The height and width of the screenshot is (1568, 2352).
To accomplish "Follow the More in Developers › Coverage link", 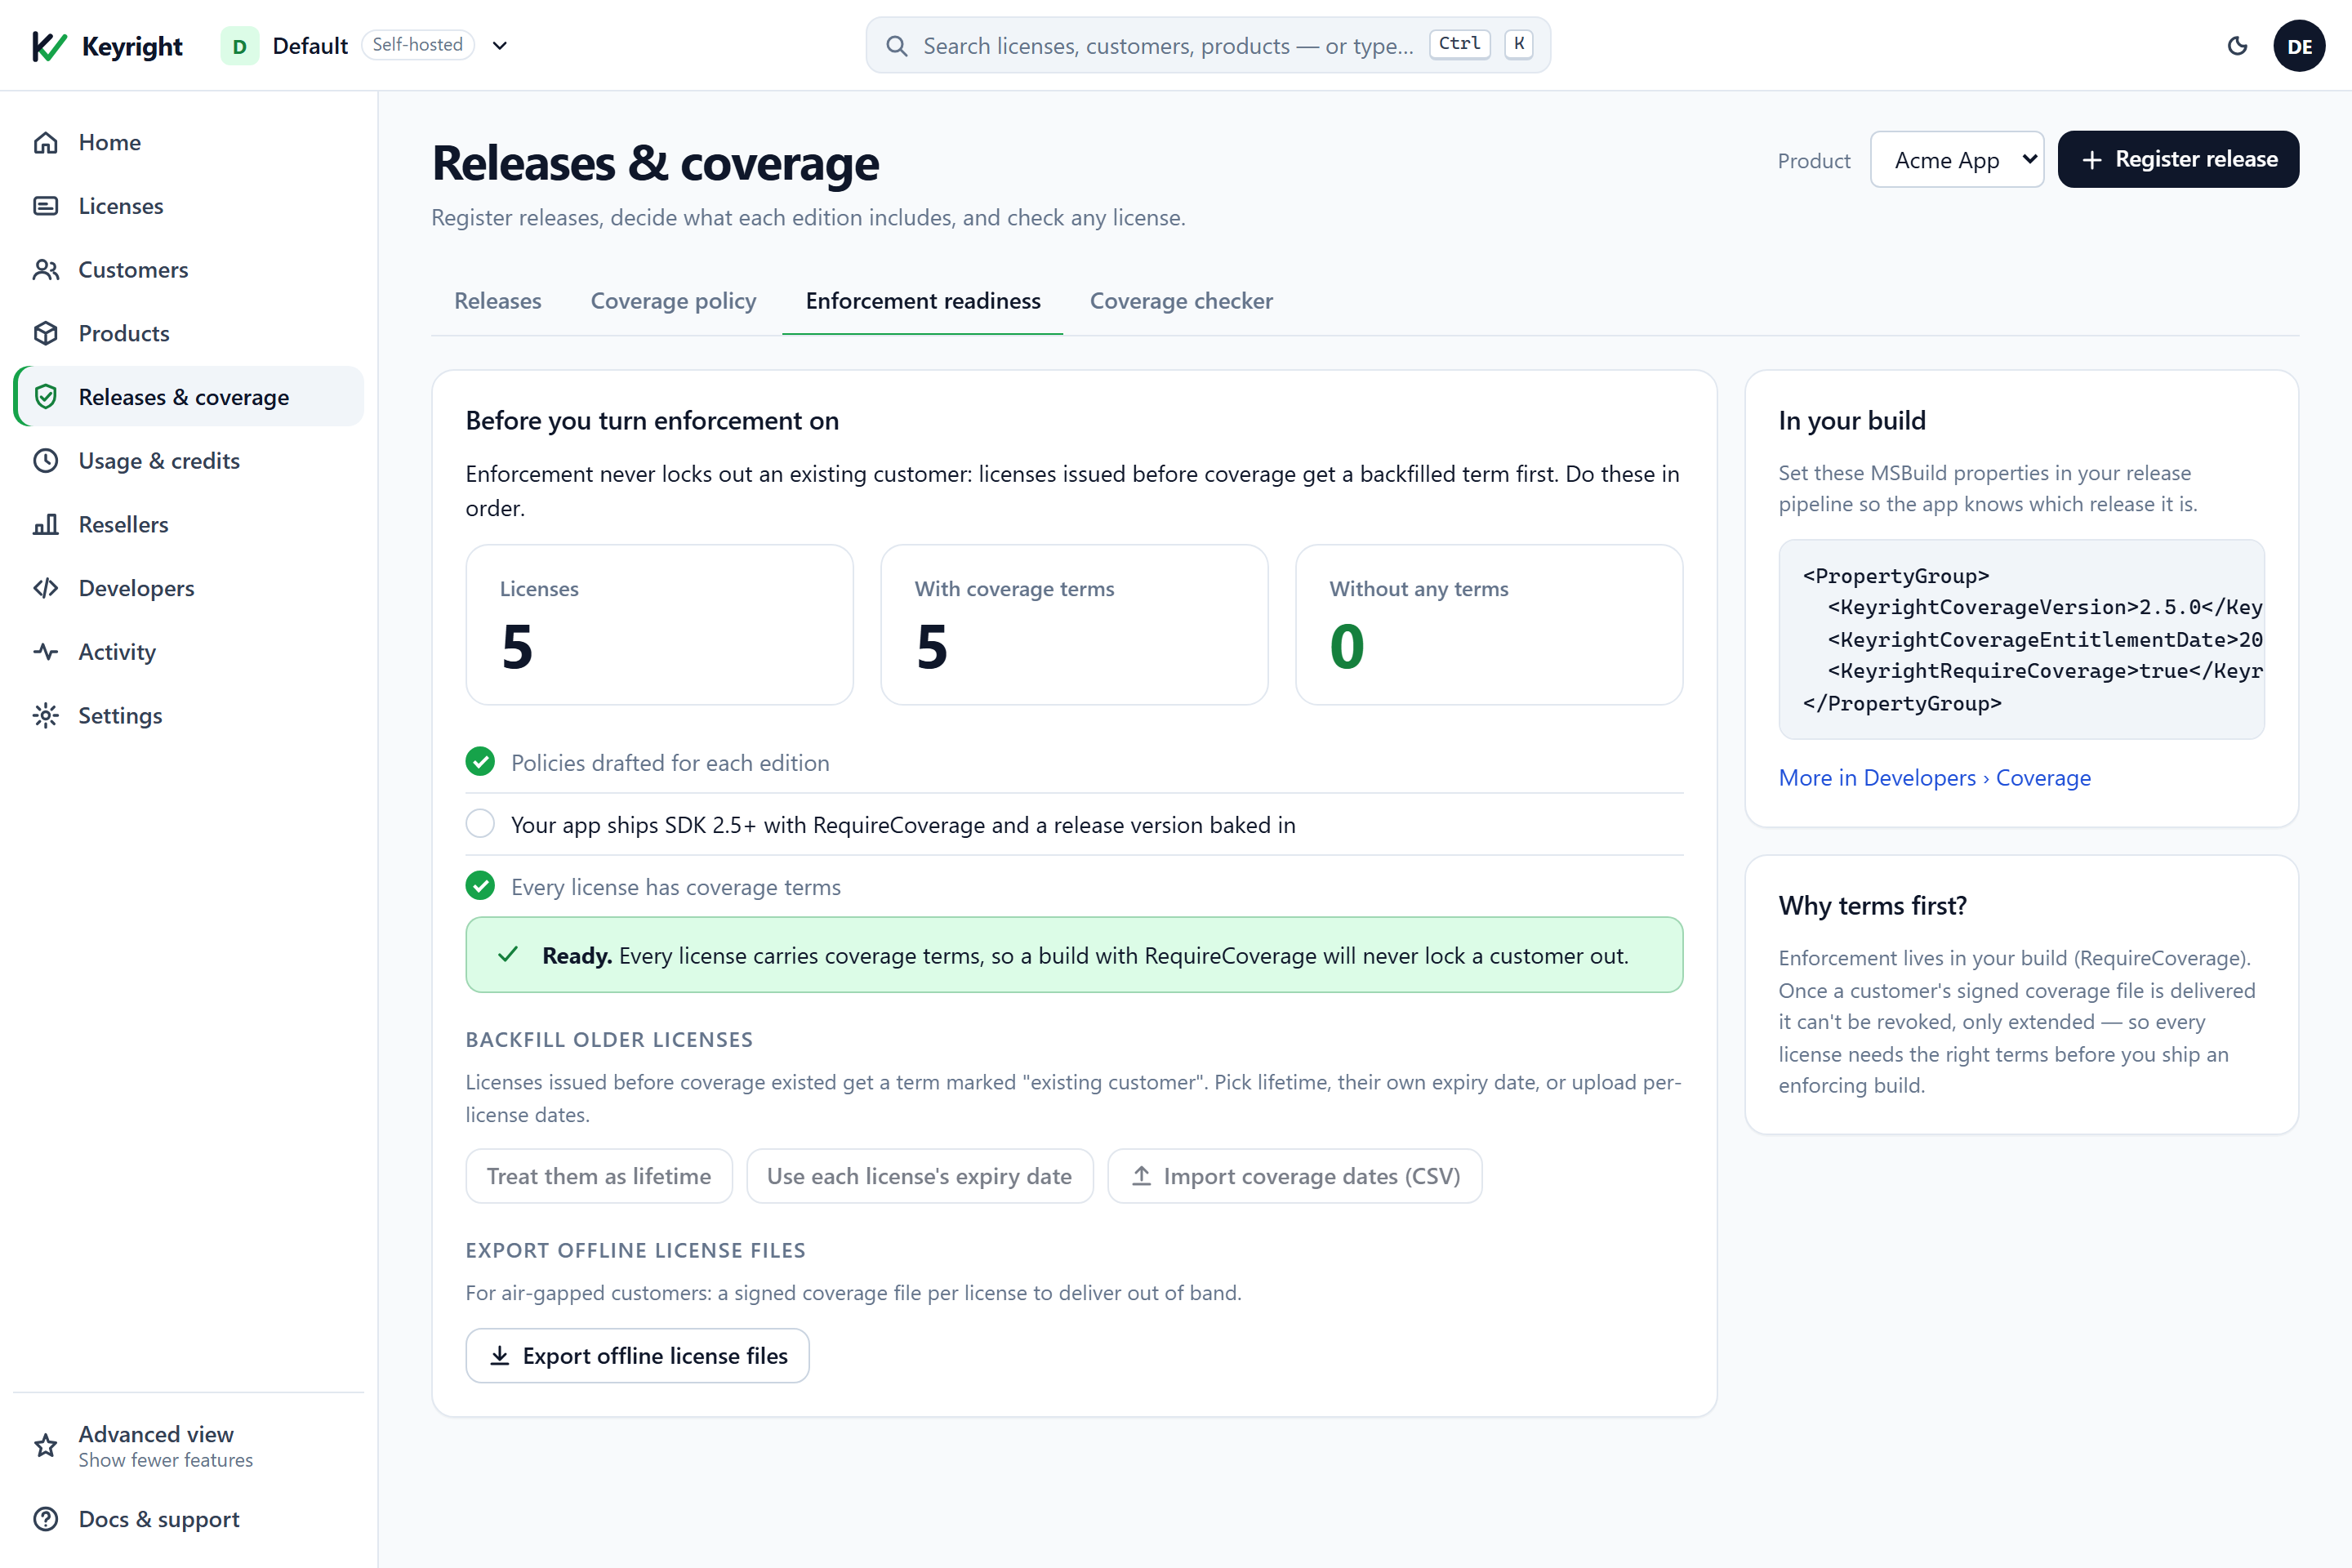I will 1934,777.
